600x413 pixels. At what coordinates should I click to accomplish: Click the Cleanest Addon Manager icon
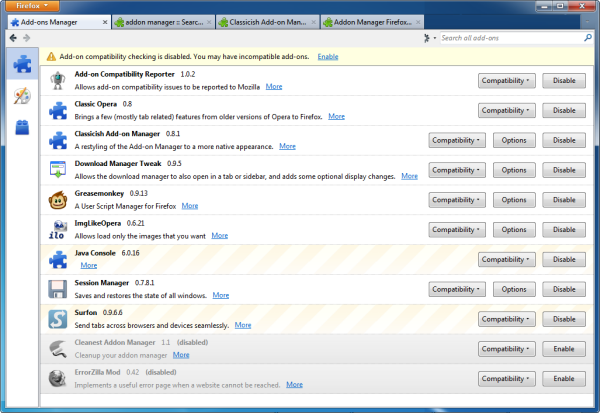58,349
